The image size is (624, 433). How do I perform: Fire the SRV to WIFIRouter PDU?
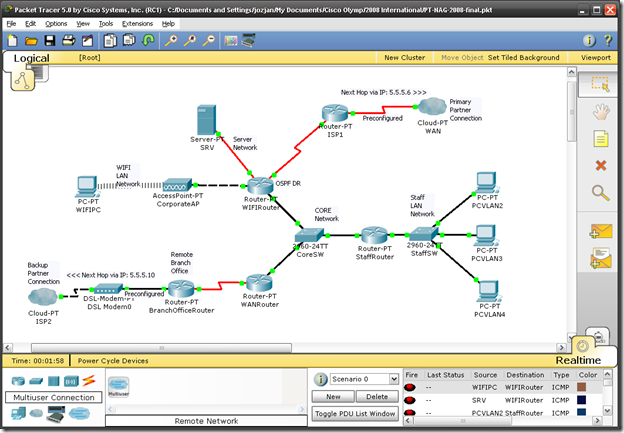410,400
